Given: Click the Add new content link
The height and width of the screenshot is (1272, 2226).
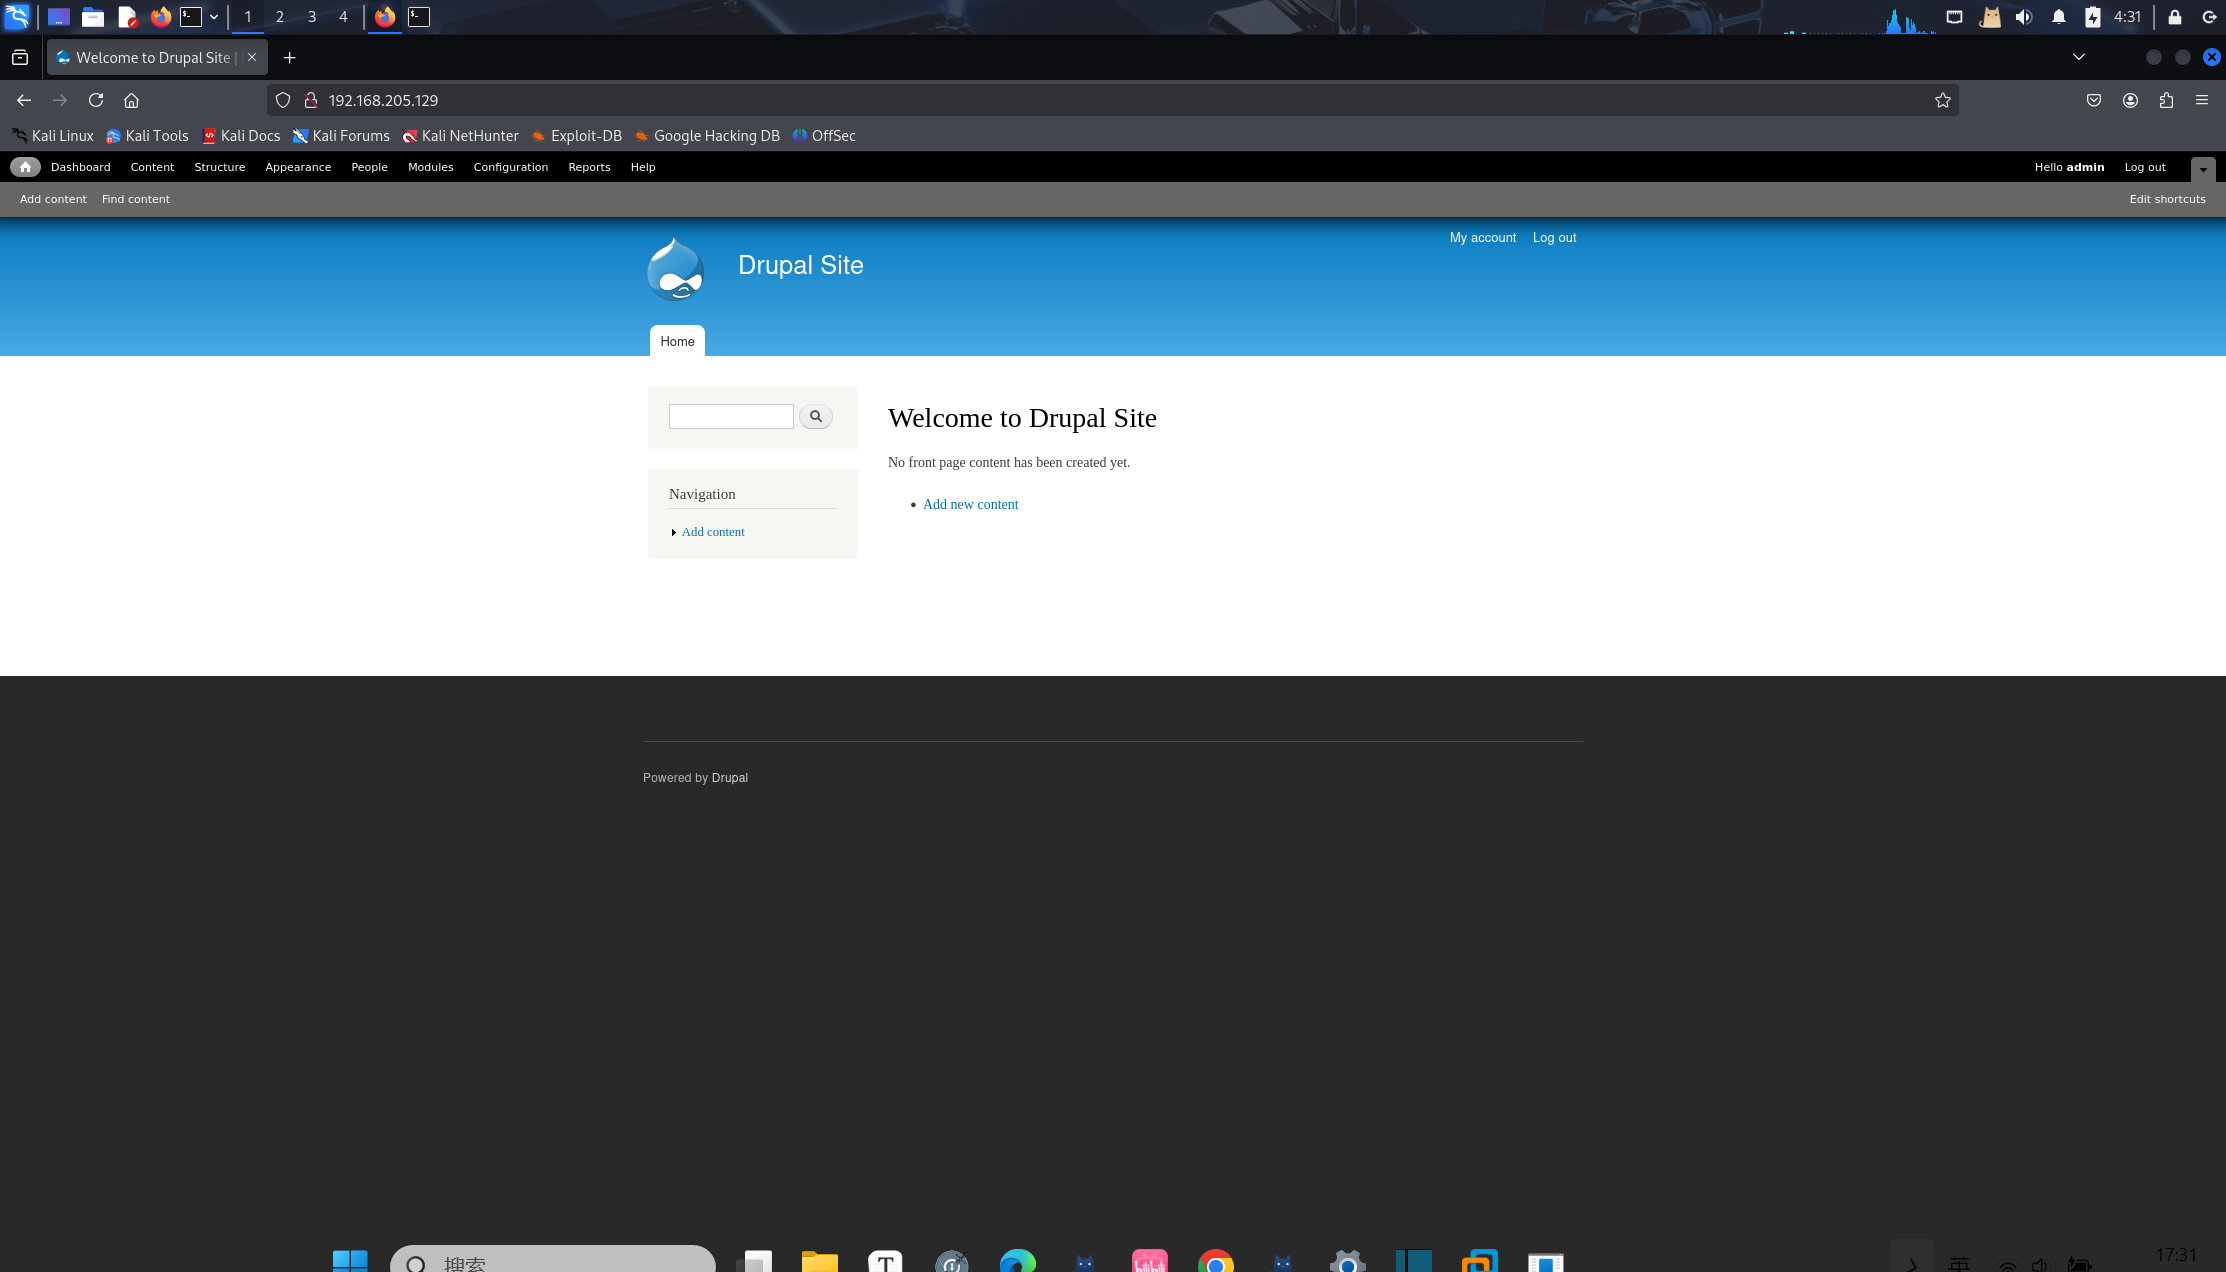Looking at the screenshot, I should point(970,504).
